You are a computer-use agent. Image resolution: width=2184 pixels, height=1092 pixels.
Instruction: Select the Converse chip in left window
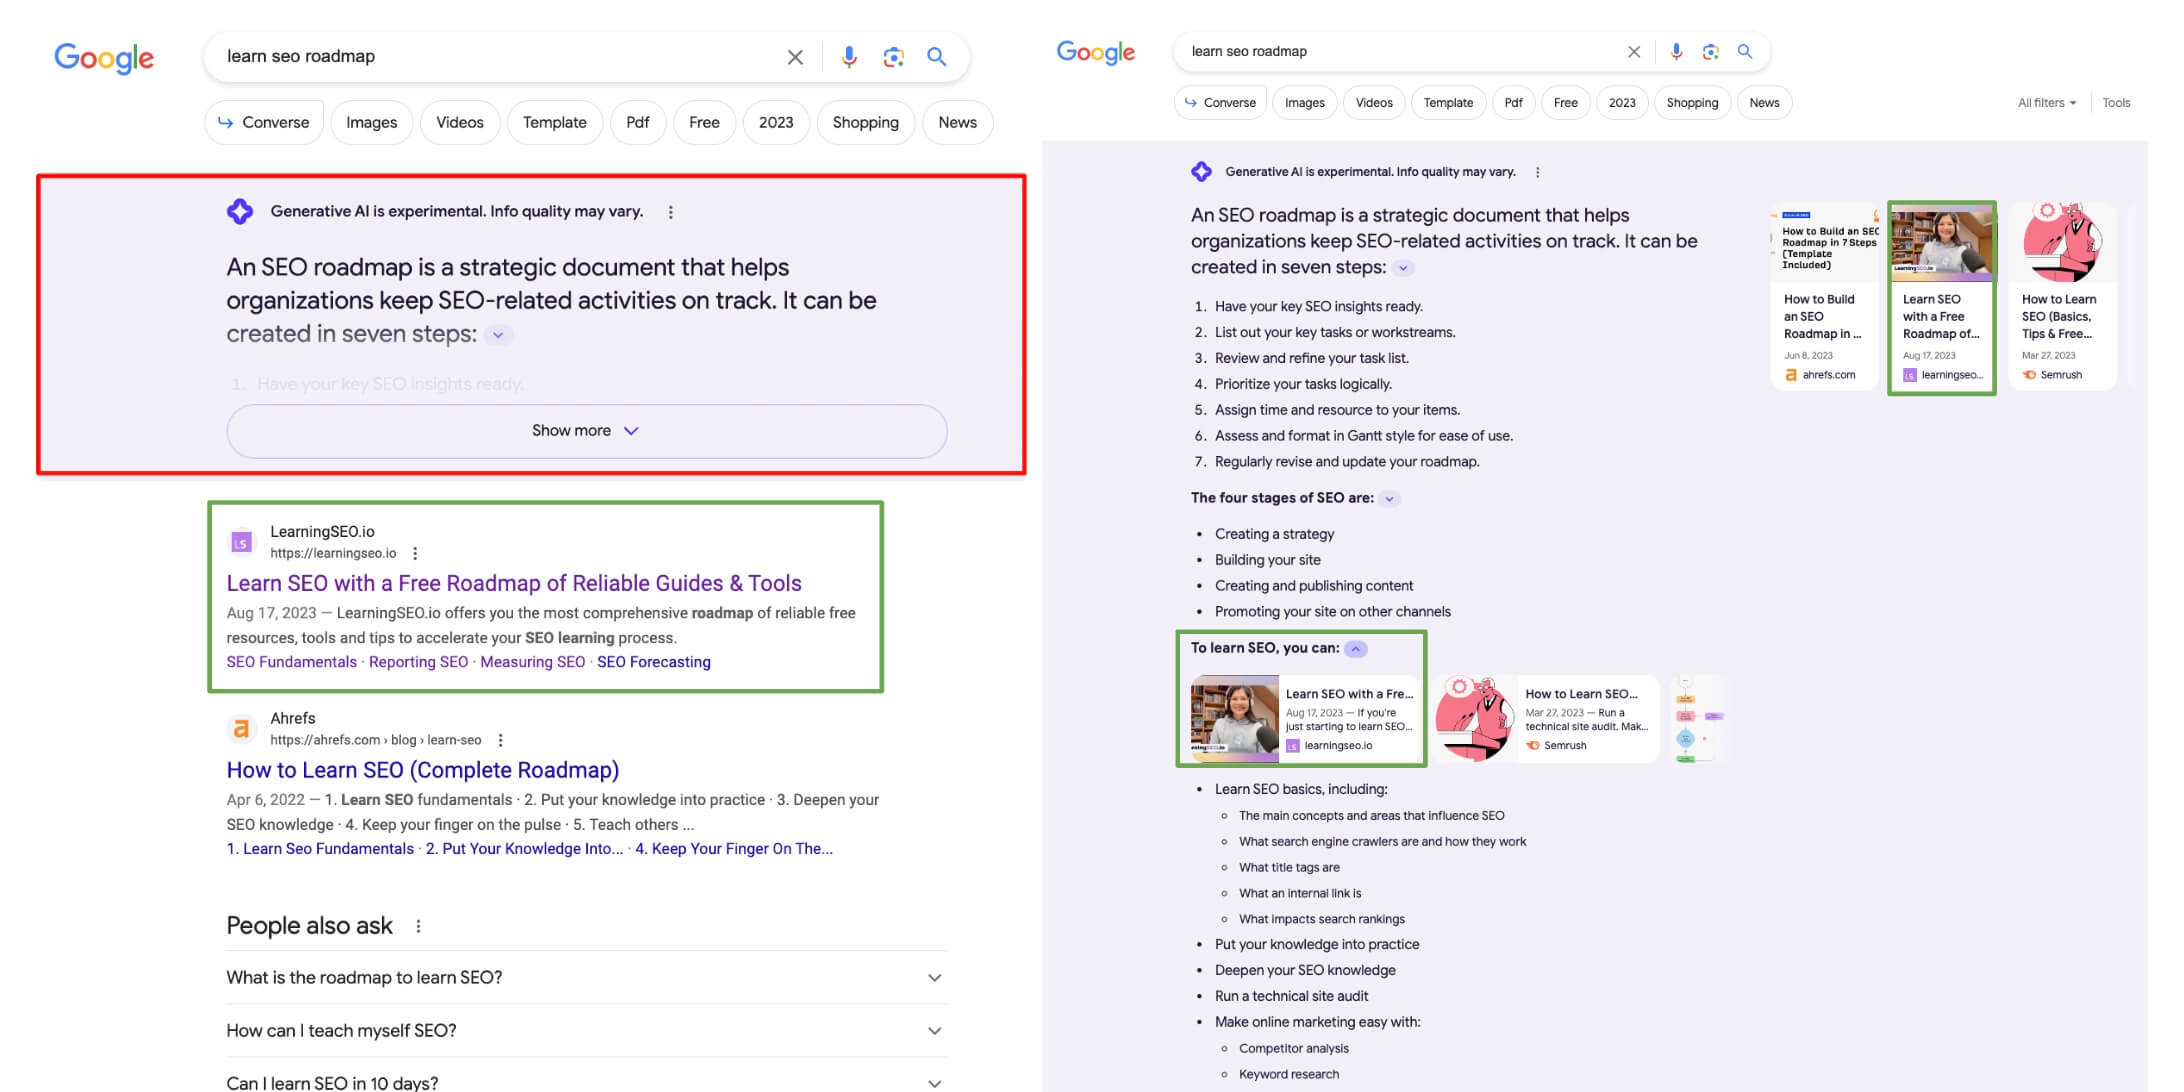click(264, 122)
